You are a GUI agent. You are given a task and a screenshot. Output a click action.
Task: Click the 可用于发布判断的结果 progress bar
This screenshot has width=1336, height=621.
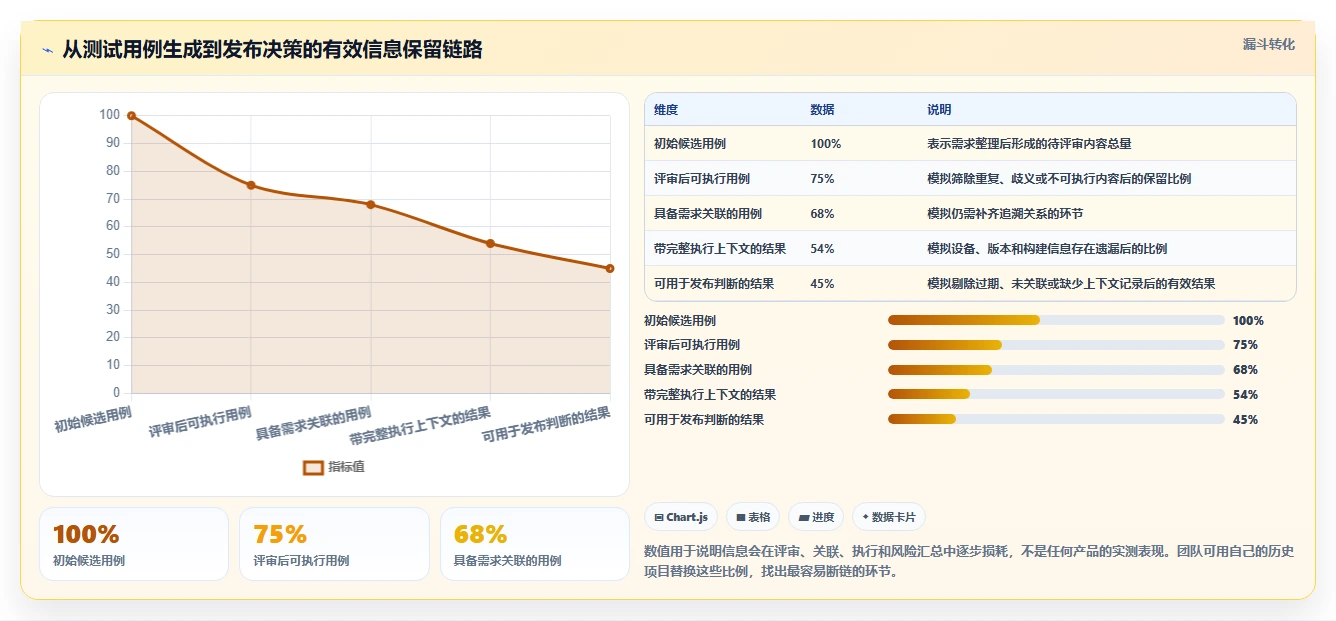pyautogui.click(x=1056, y=420)
